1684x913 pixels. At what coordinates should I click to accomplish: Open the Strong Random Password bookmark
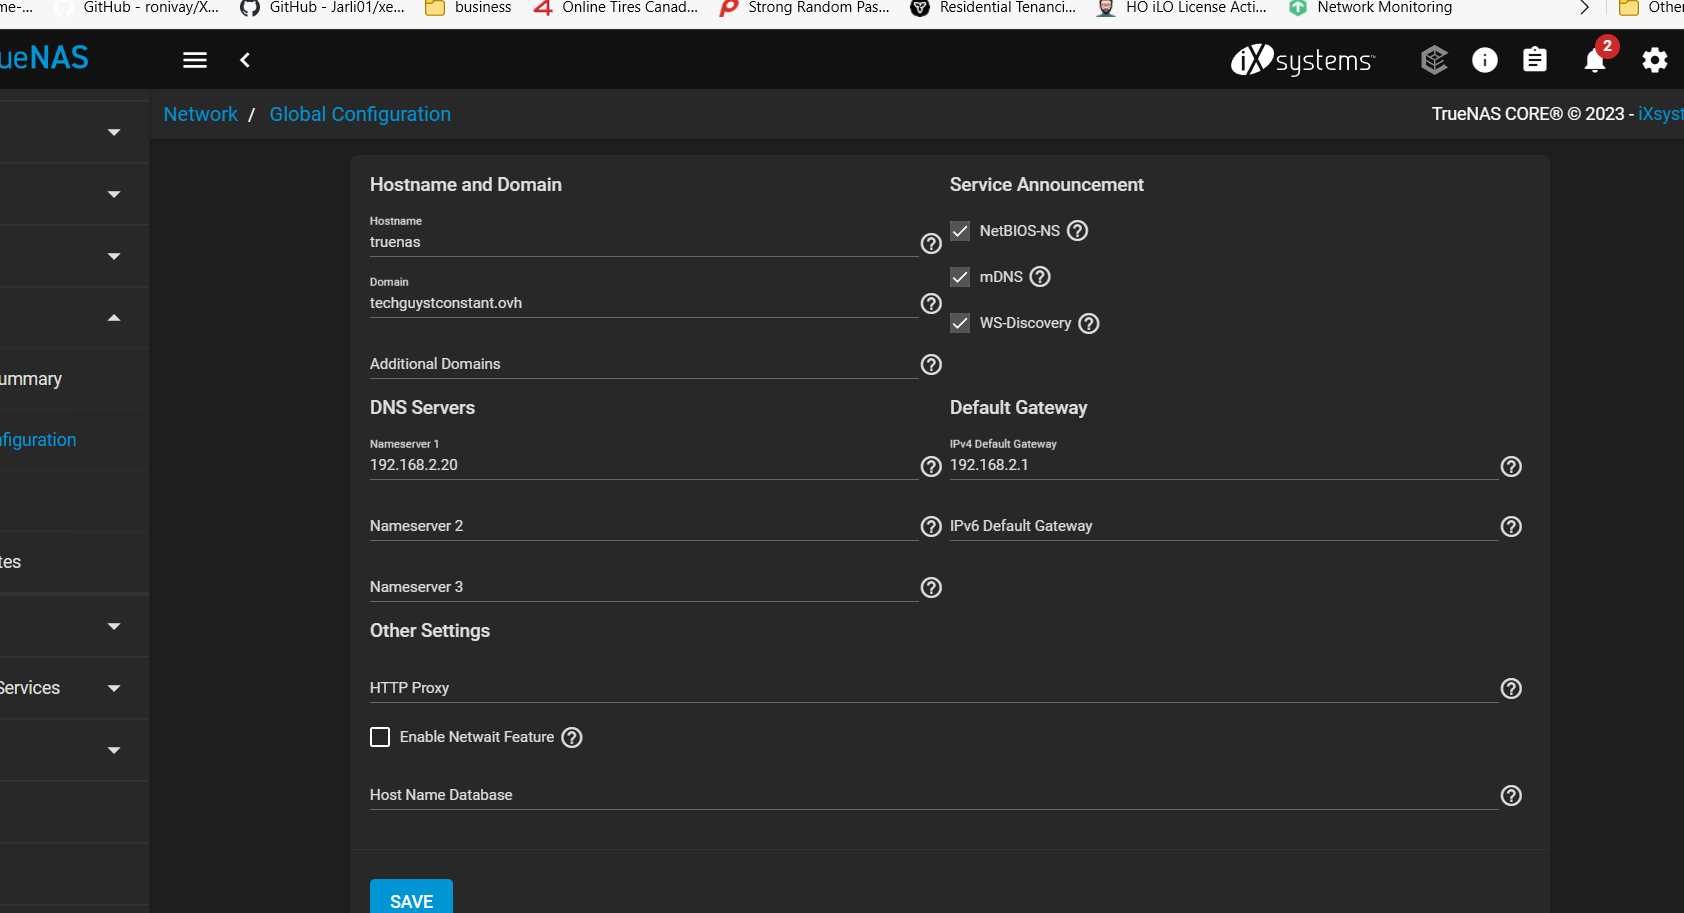click(805, 8)
